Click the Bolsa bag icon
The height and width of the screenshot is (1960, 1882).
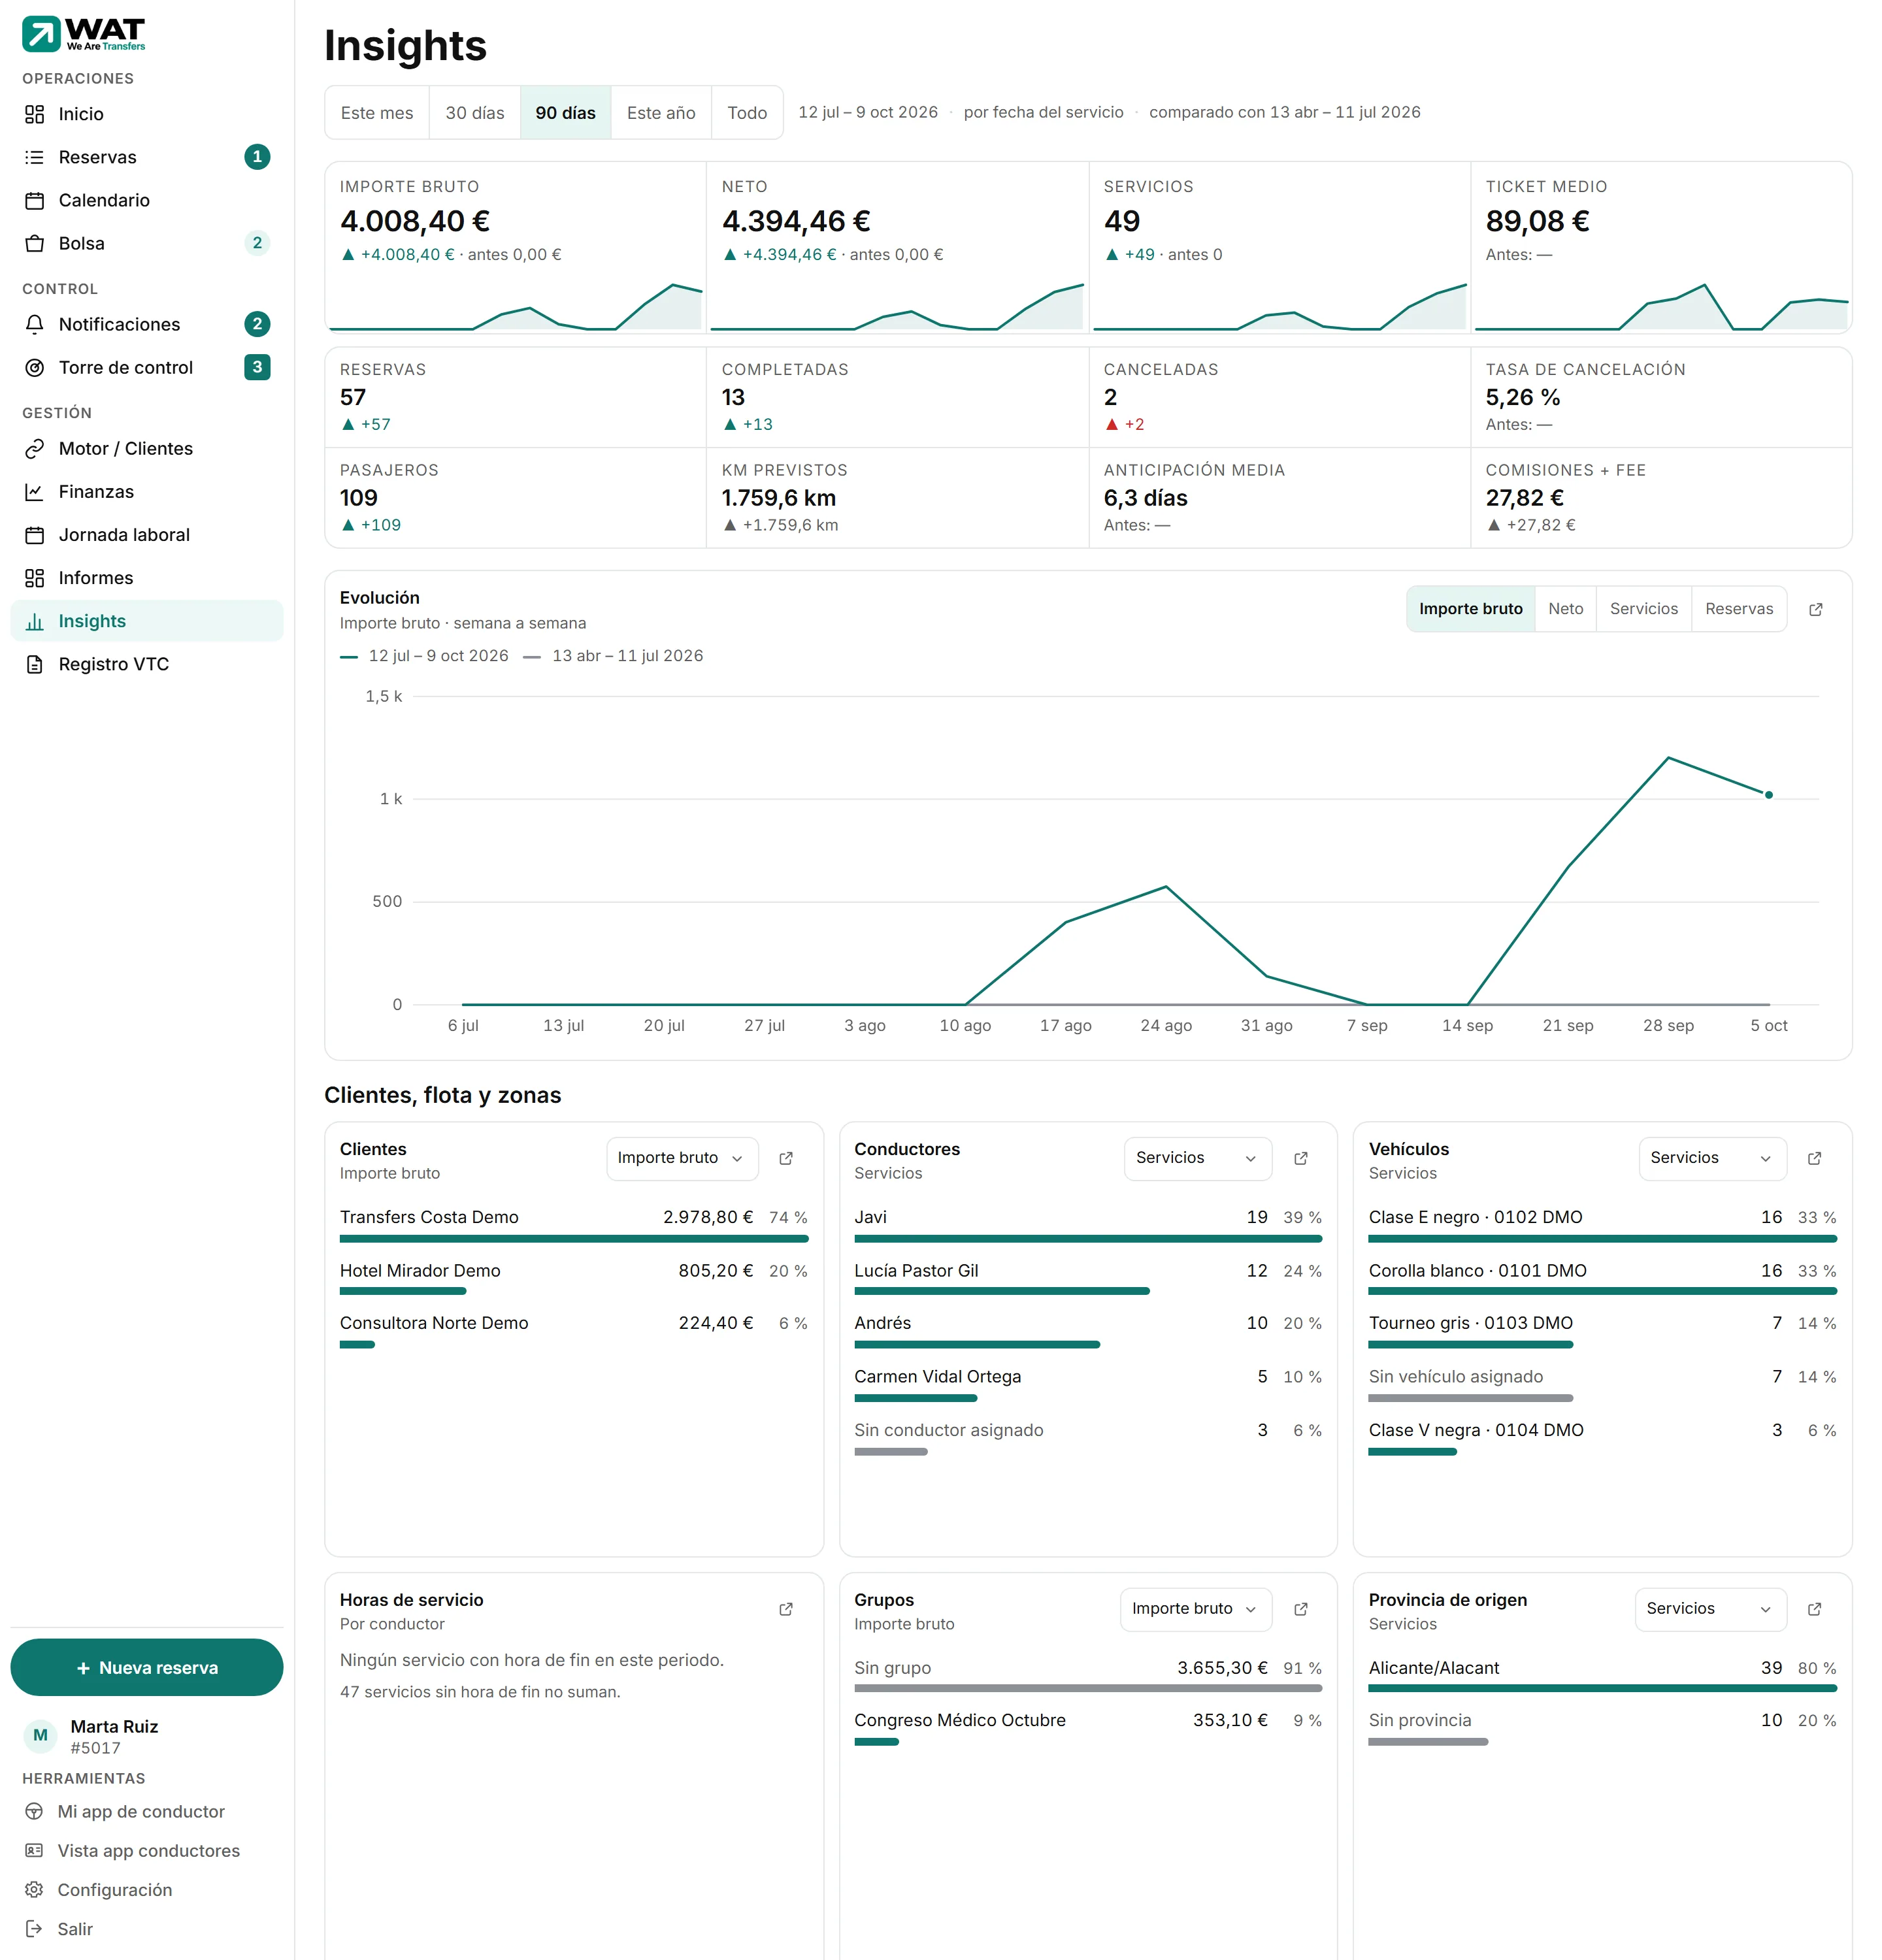[35, 243]
